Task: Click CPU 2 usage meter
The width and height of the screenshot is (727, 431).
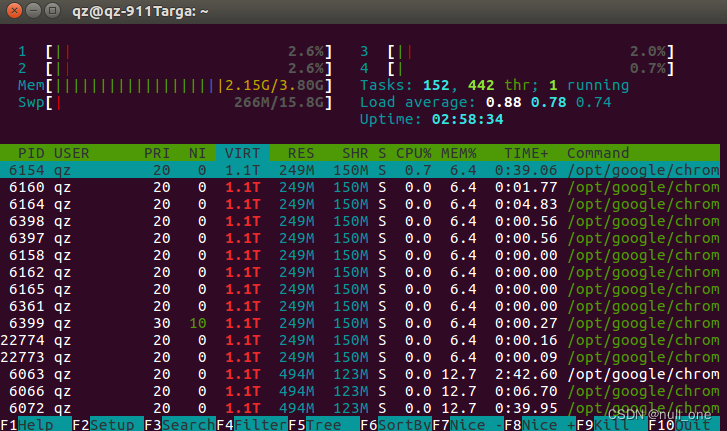Action: (175, 69)
